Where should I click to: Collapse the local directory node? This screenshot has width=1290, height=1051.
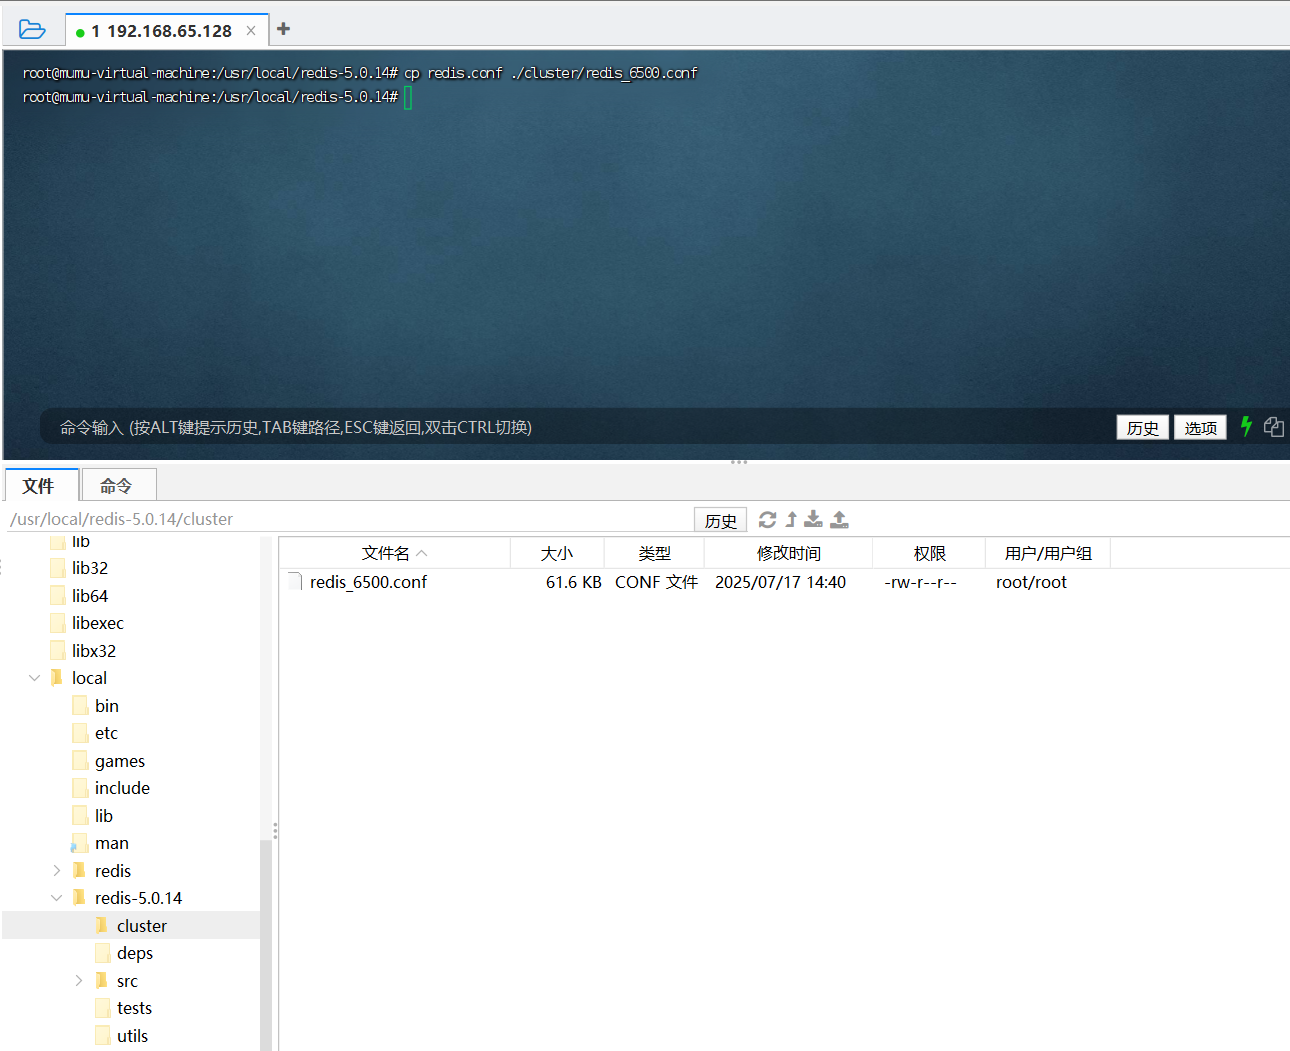tap(34, 677)
